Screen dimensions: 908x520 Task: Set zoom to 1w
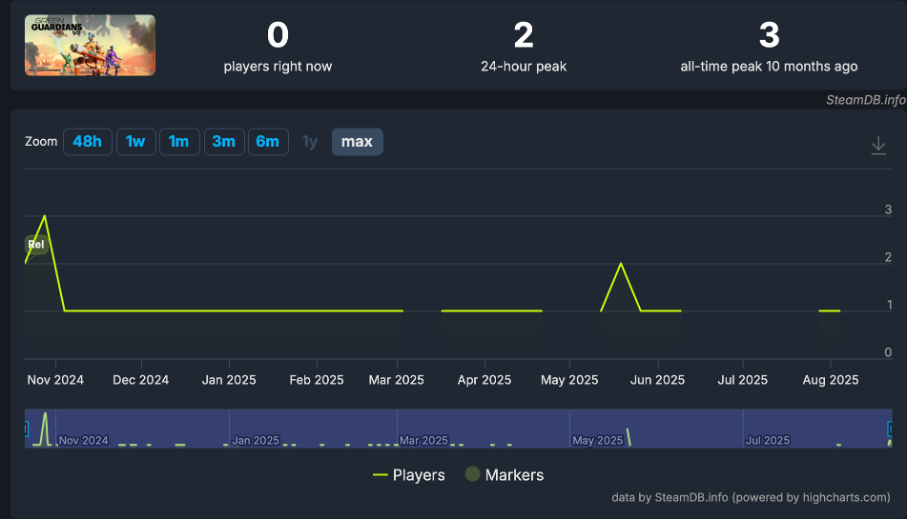click(136, 142)
